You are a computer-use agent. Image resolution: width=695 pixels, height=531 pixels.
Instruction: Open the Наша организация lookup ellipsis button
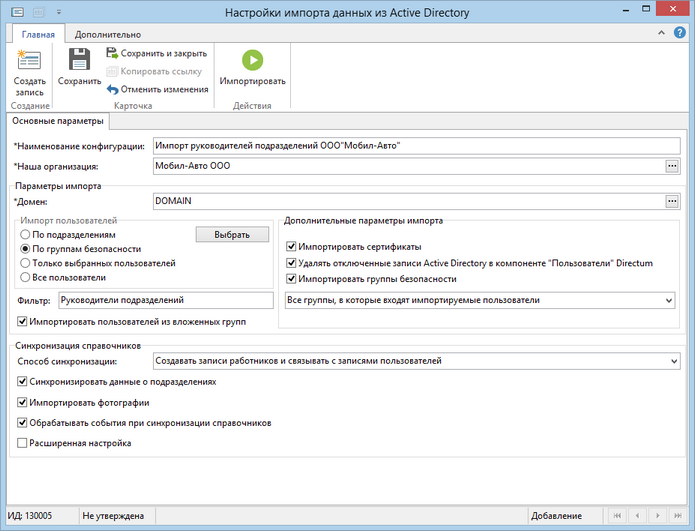(672, 166)
